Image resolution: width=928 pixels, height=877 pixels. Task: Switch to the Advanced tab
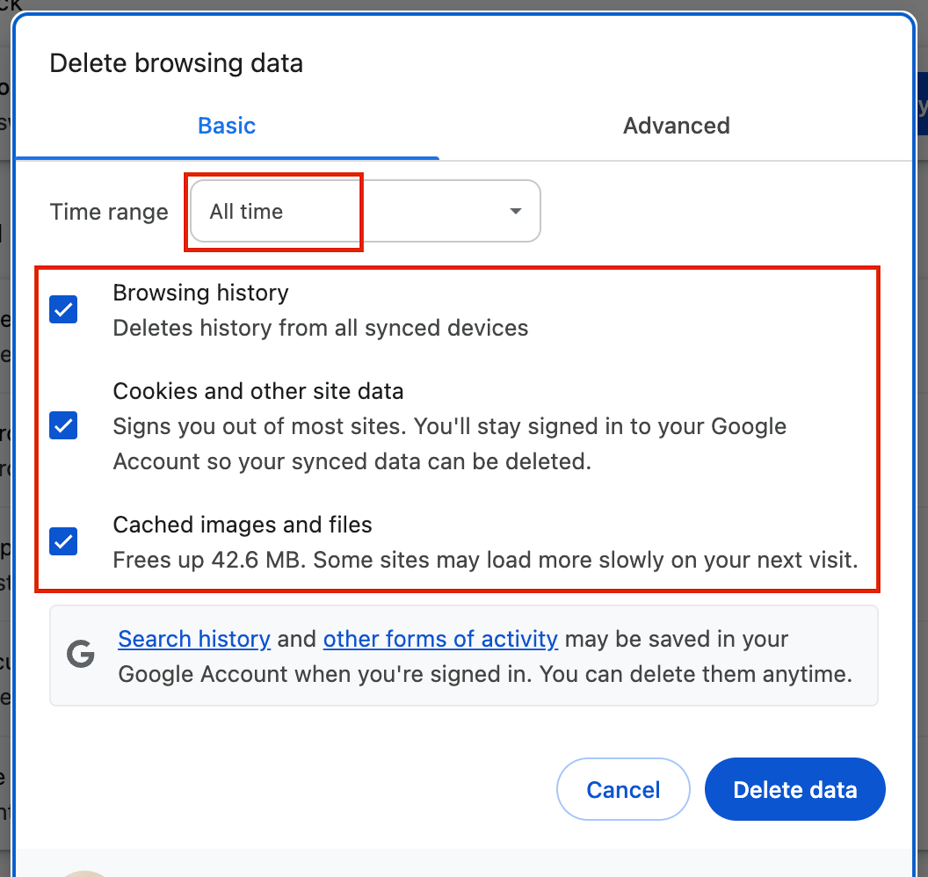[676, 126]
